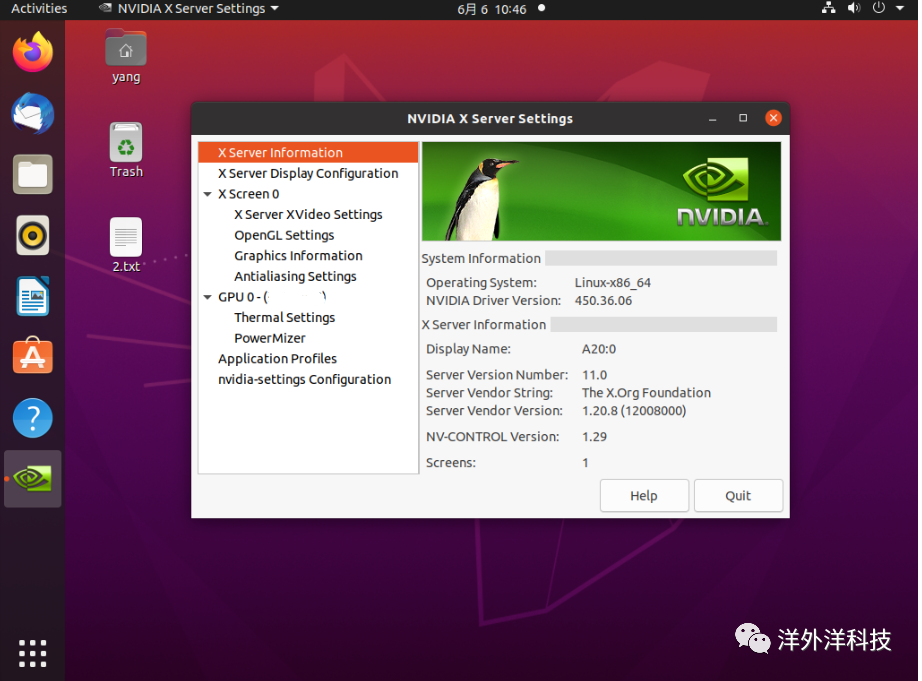Click the Help button

click(x=644, y=496)
